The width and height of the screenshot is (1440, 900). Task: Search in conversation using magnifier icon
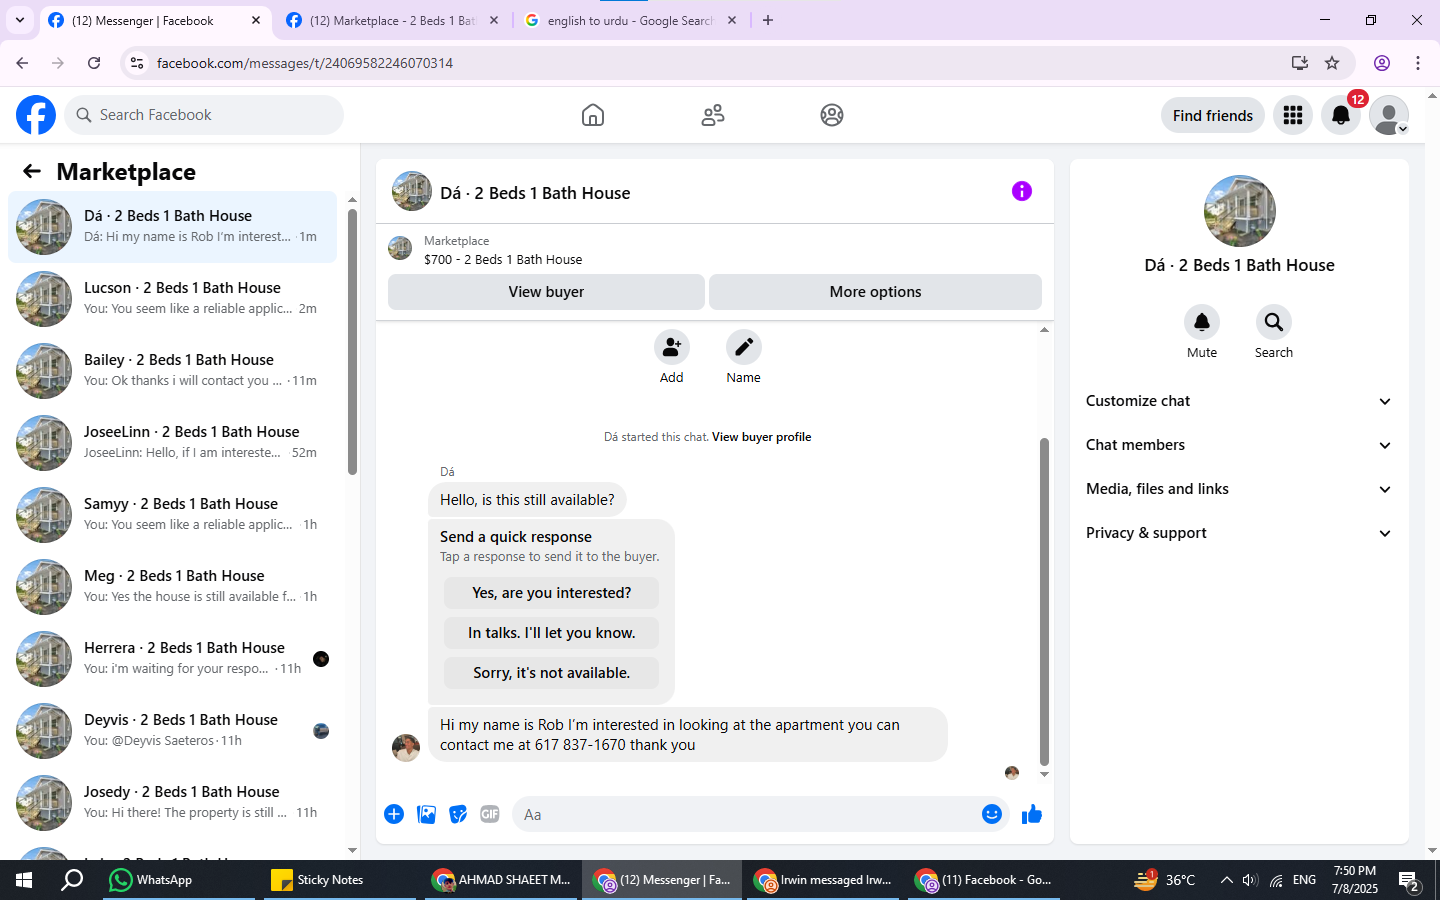click(x=1274, y=322)
